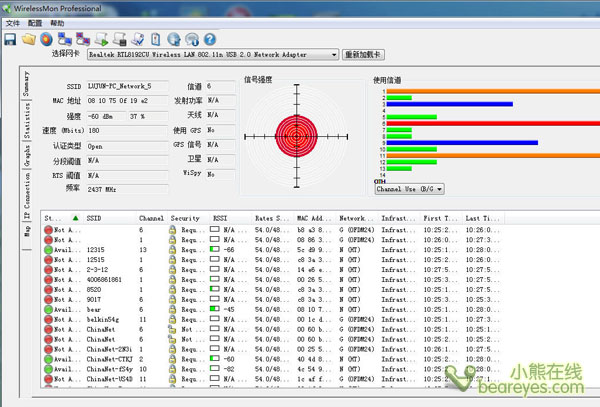This screenshot has height=407, width=600.
Task: Click the lock icon in ChinaNet-CTKJ row
Action: pyautogui.click(x=173, y=359)
